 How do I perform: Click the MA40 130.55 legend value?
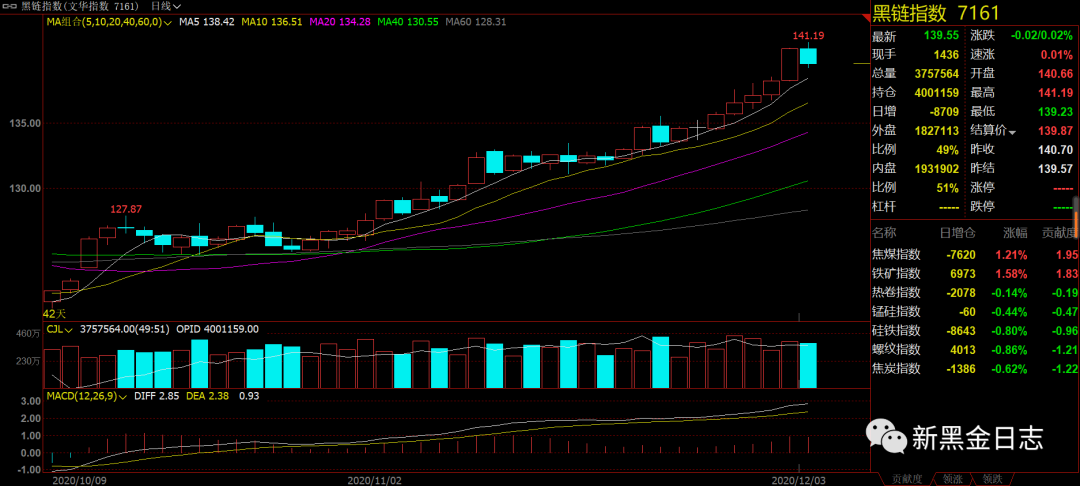point(407,22)
